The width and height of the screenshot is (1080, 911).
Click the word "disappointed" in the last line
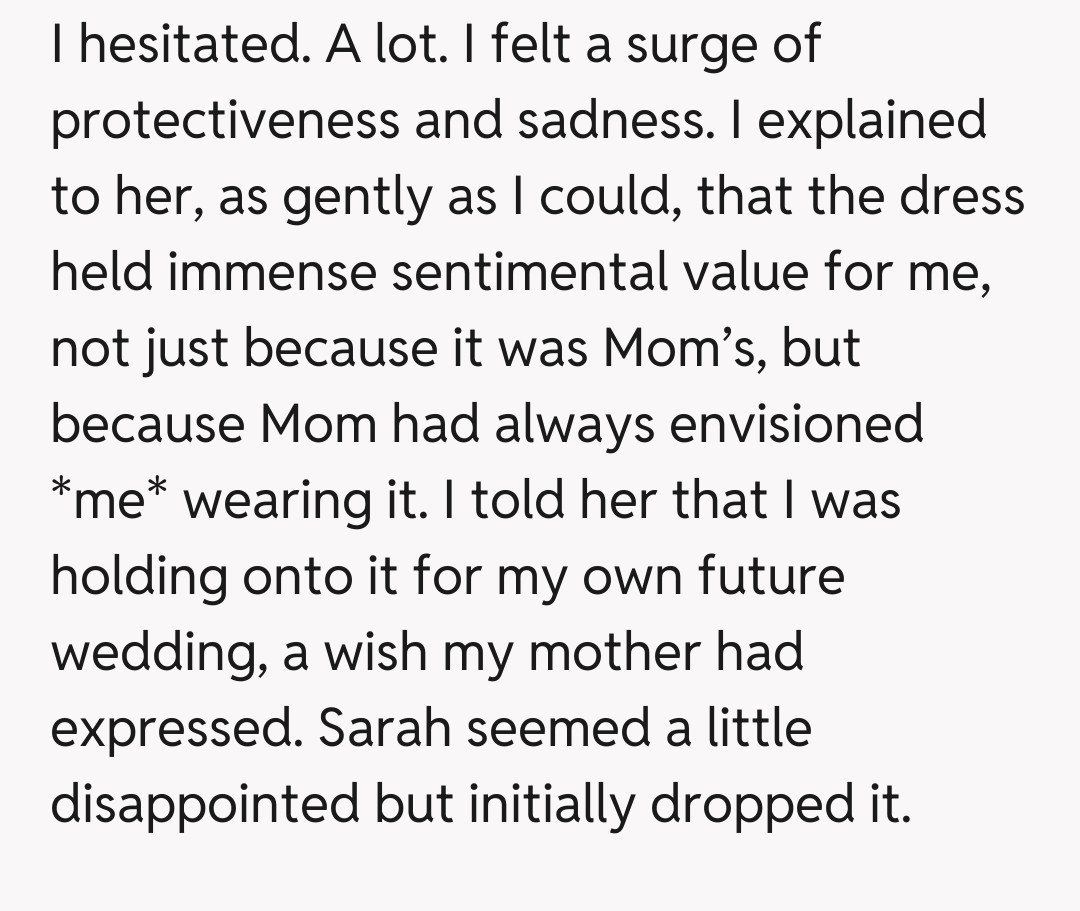click(204, 805)
